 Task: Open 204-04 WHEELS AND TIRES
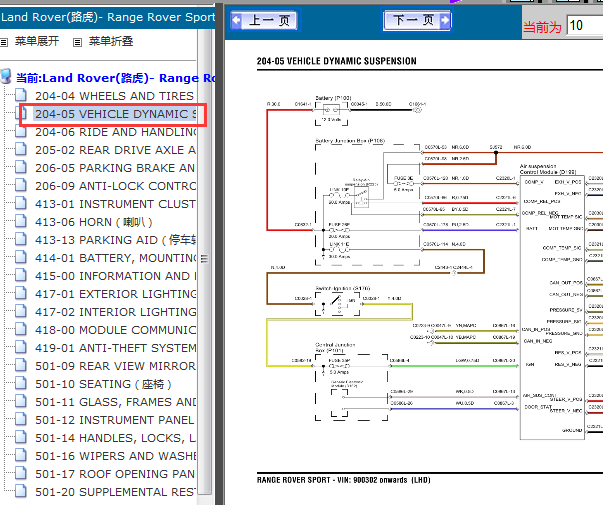point(114,96)
